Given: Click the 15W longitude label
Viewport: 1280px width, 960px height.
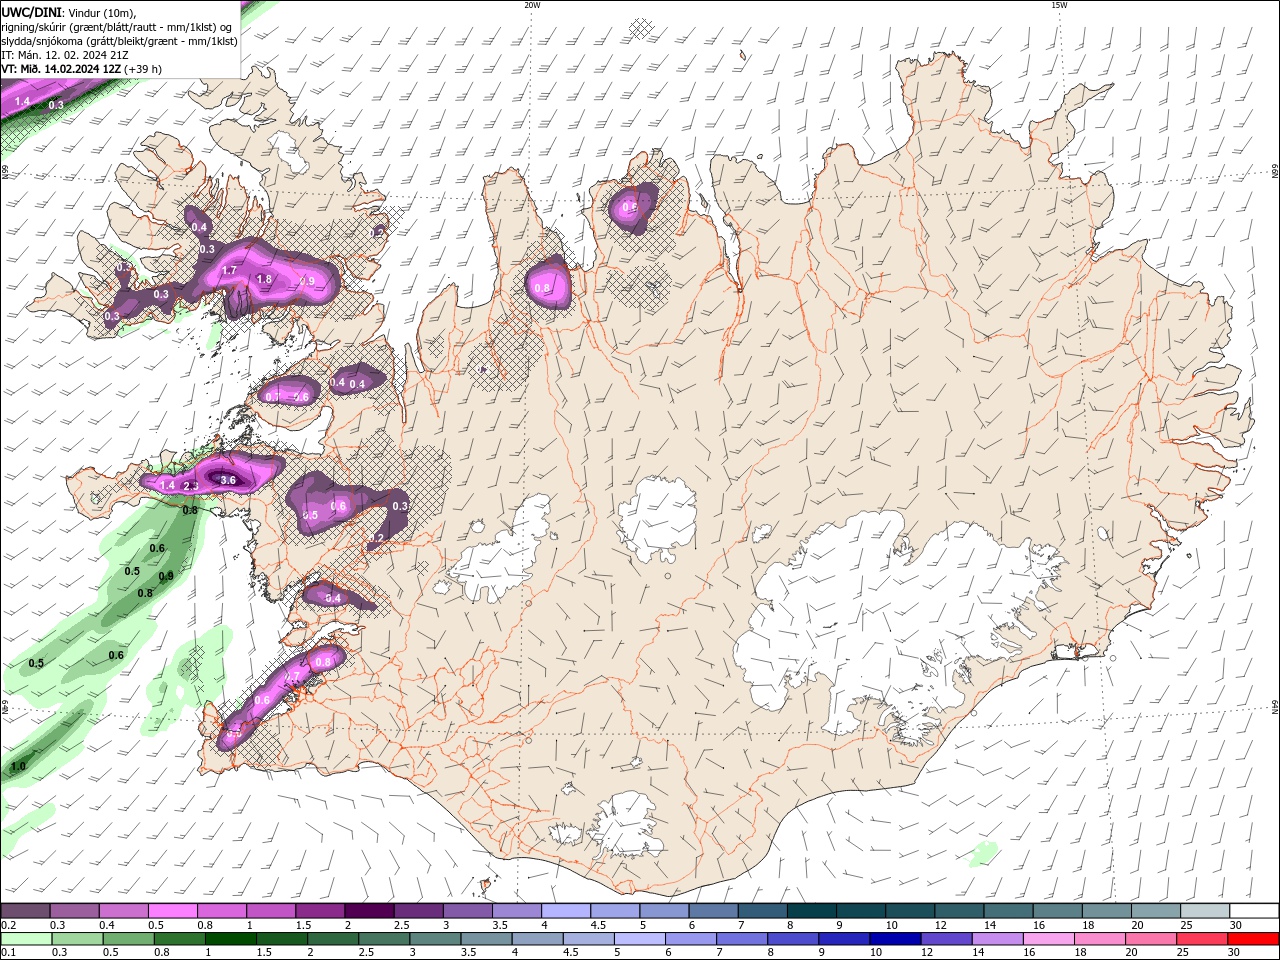Looking at the screenshot, I should point(1059,5).
